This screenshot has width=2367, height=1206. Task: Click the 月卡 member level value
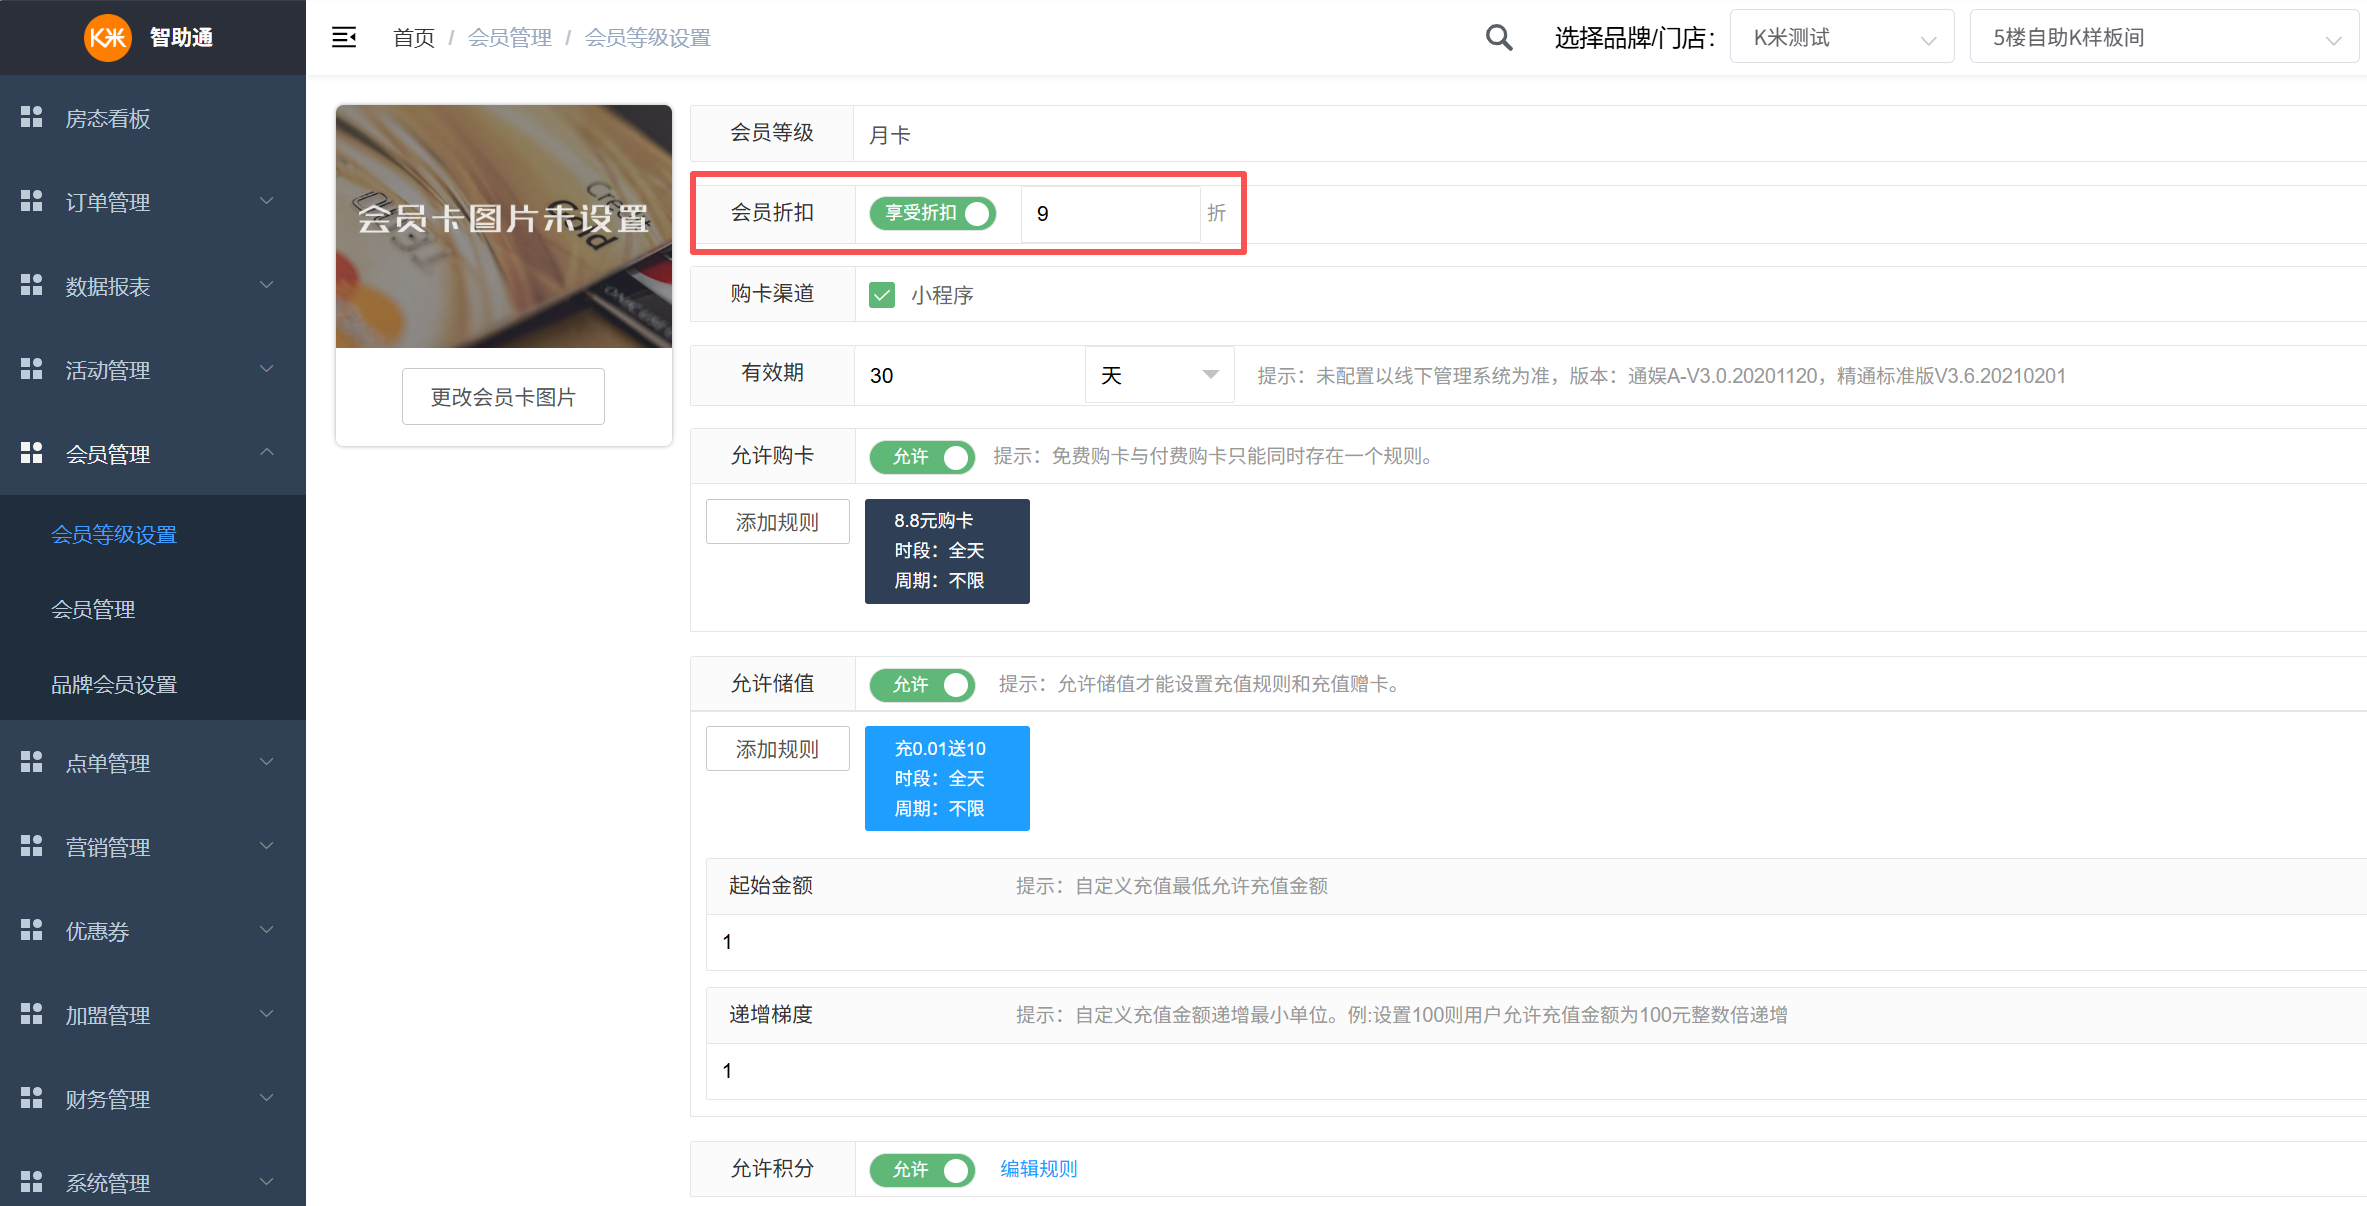coord(890,135)
